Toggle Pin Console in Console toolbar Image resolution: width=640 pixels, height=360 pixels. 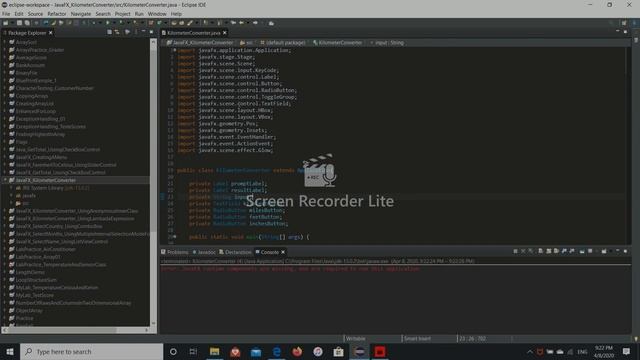pos(582,251)
